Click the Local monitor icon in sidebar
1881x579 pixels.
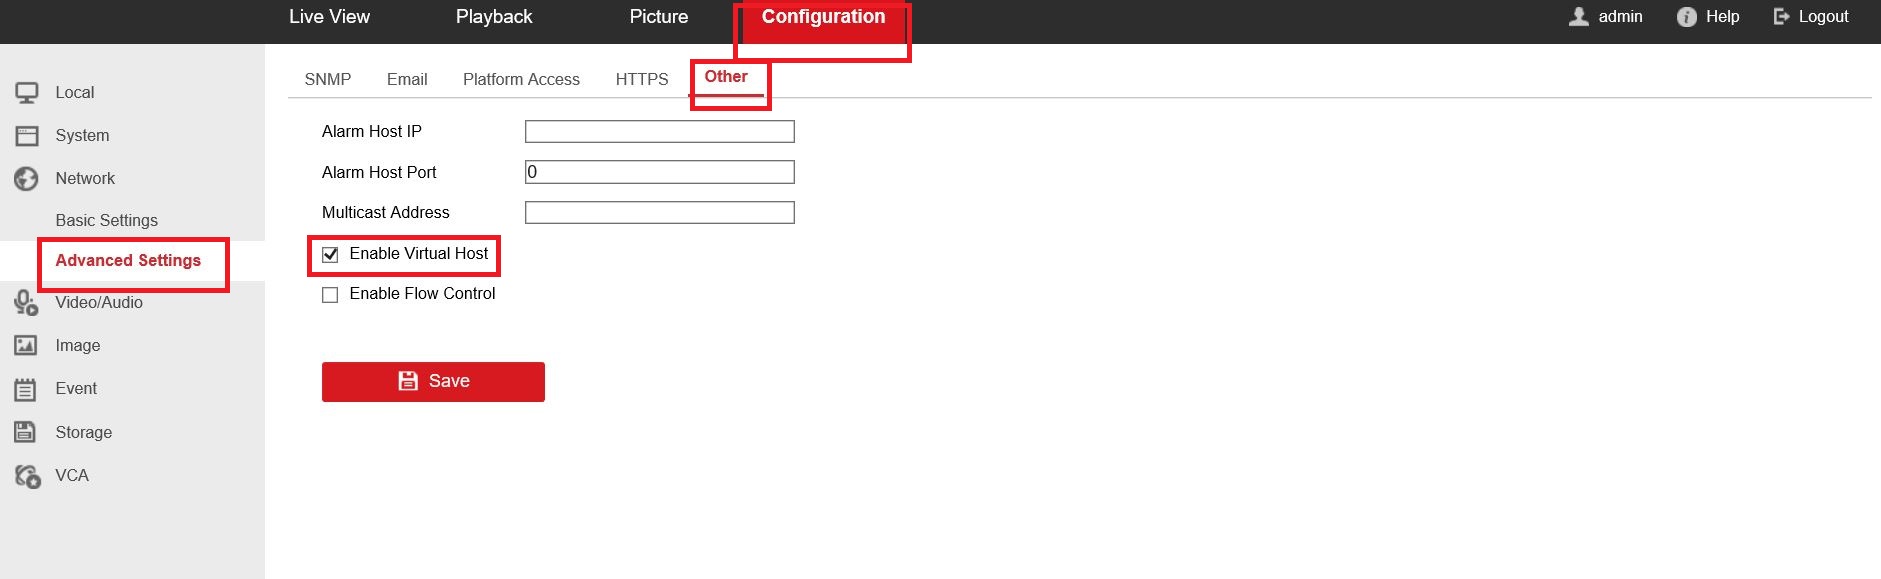pyautogui.click(x=27, y=93)
